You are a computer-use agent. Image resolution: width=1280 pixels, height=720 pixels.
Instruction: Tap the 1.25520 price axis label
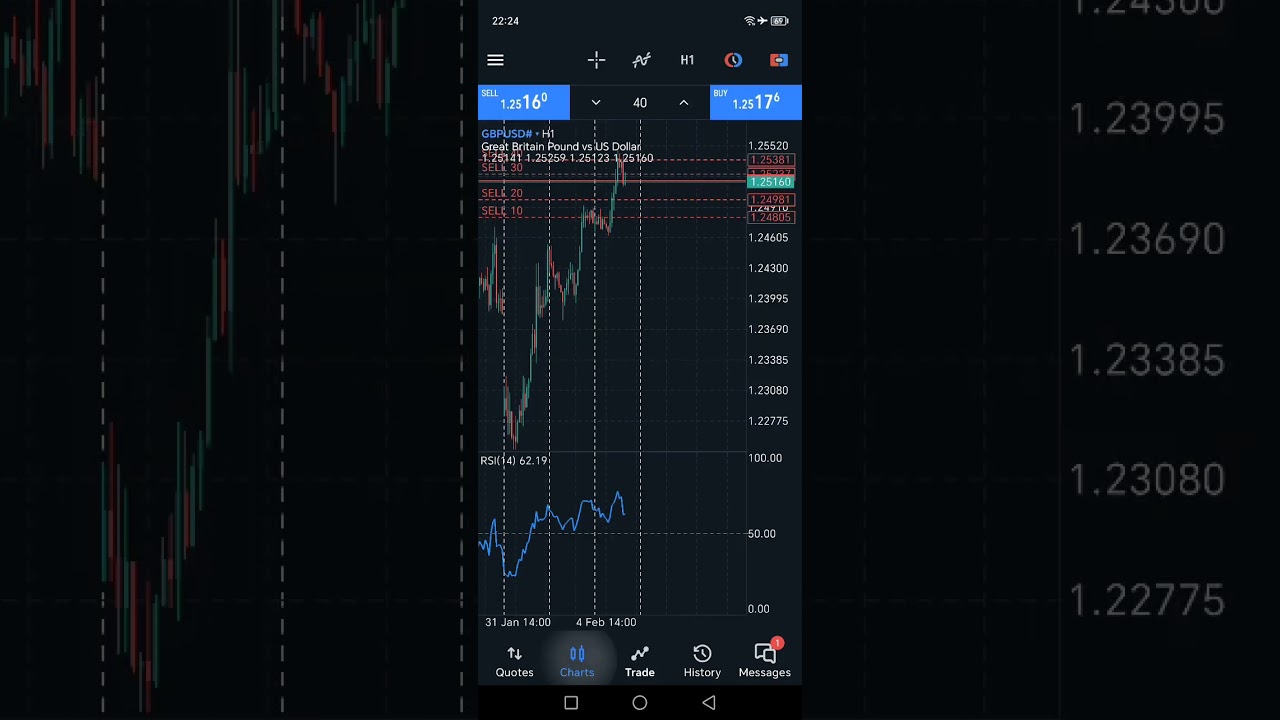[768, 146]
